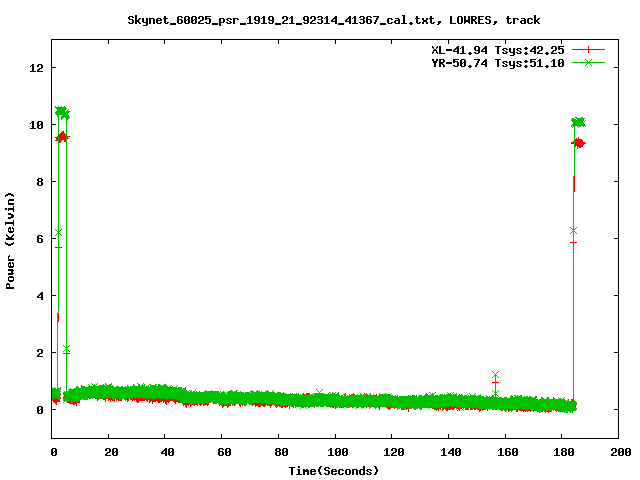This screenshot has height=480, width=640.
Task: Click the plot title Skynet_60025_psr_1919_21_92314_41367_cal.txt
Action: [x=281, y=20]
